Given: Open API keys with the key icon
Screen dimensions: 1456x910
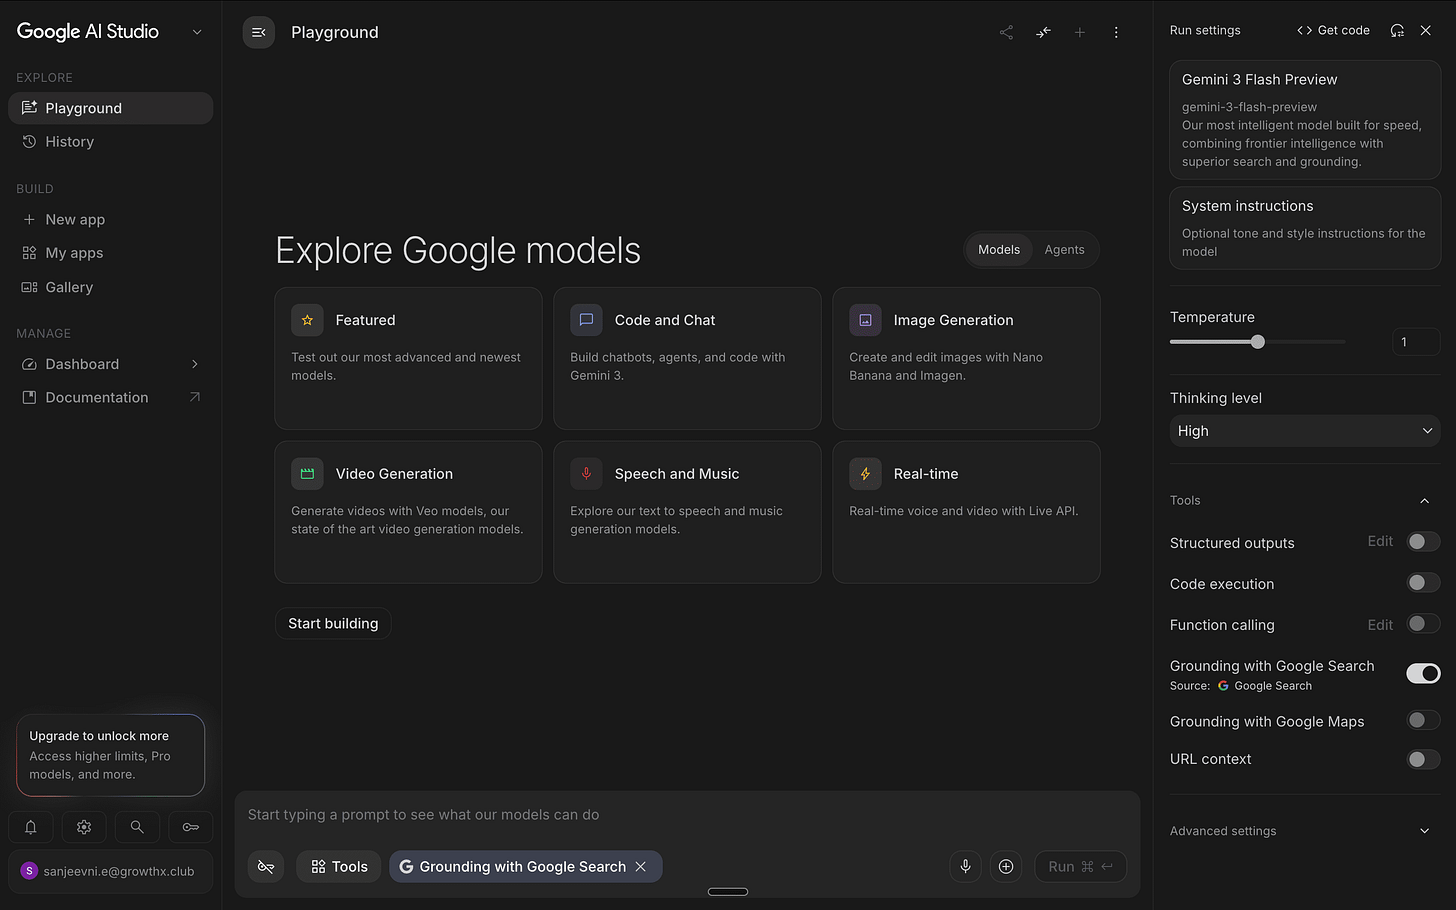Looking at the screenshot, I should pos(190,827).
